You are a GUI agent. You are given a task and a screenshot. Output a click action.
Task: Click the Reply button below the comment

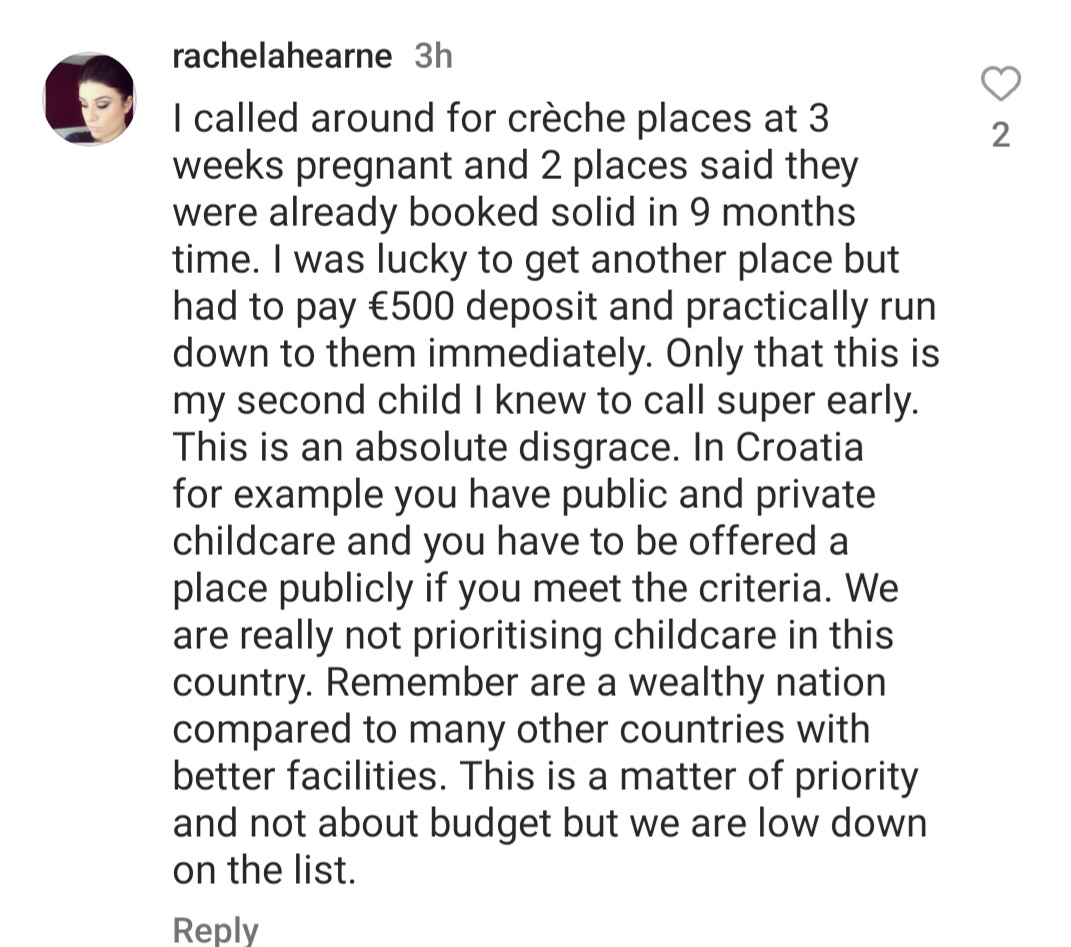tap(215, 930)
